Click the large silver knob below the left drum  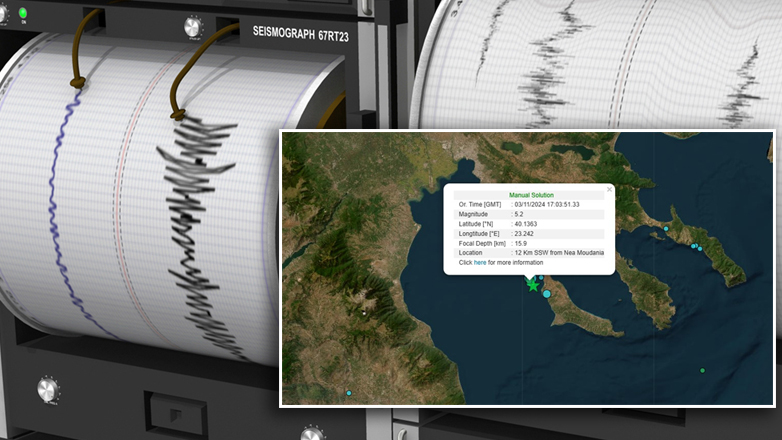pyautogui.click(x=49, y=389)
